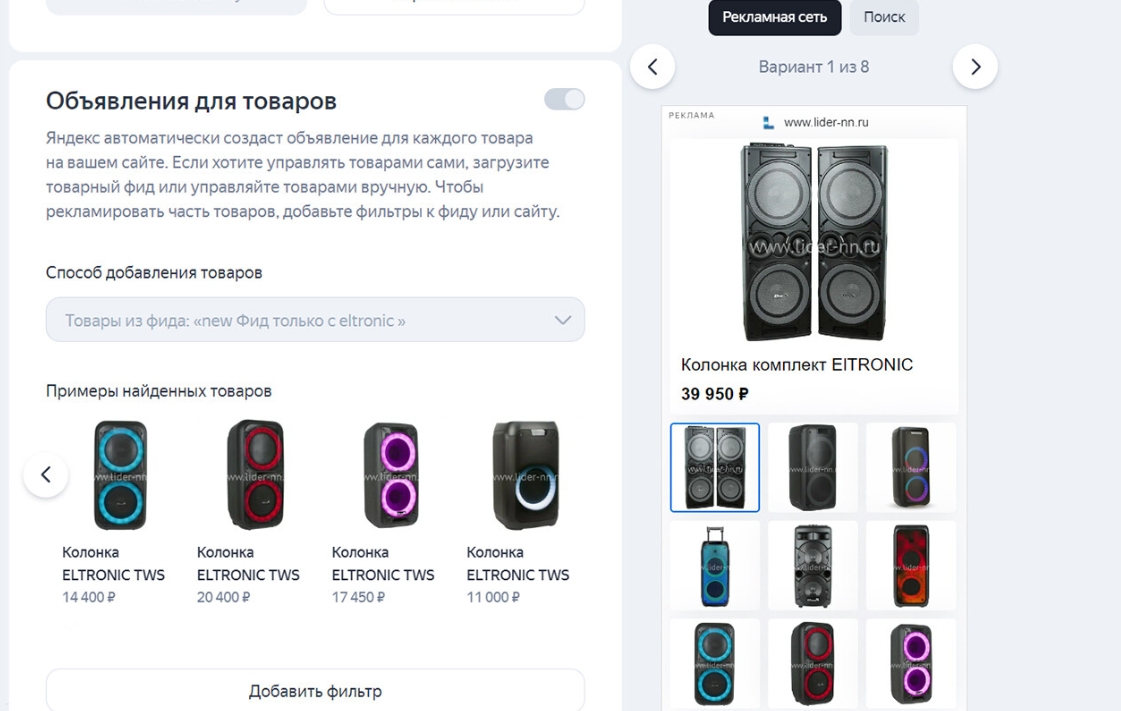
Task: Select the red-orange speaker thumbnail in preview grid
Action: pyautogui.click(x=911, y=565)
